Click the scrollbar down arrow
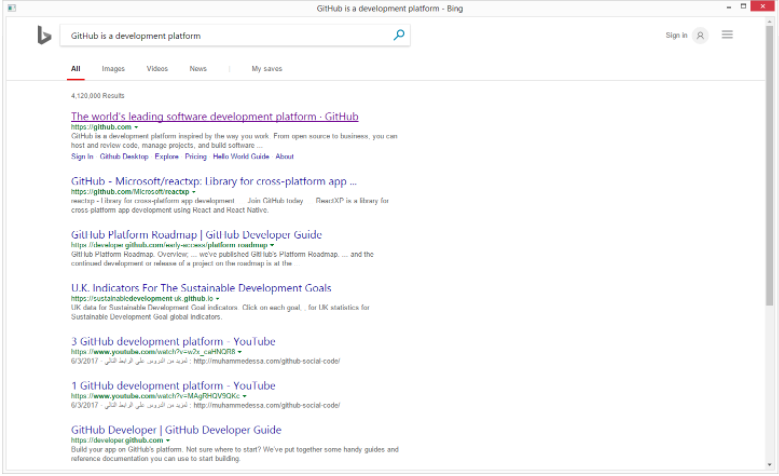The image size is (779, 476). 770,465
